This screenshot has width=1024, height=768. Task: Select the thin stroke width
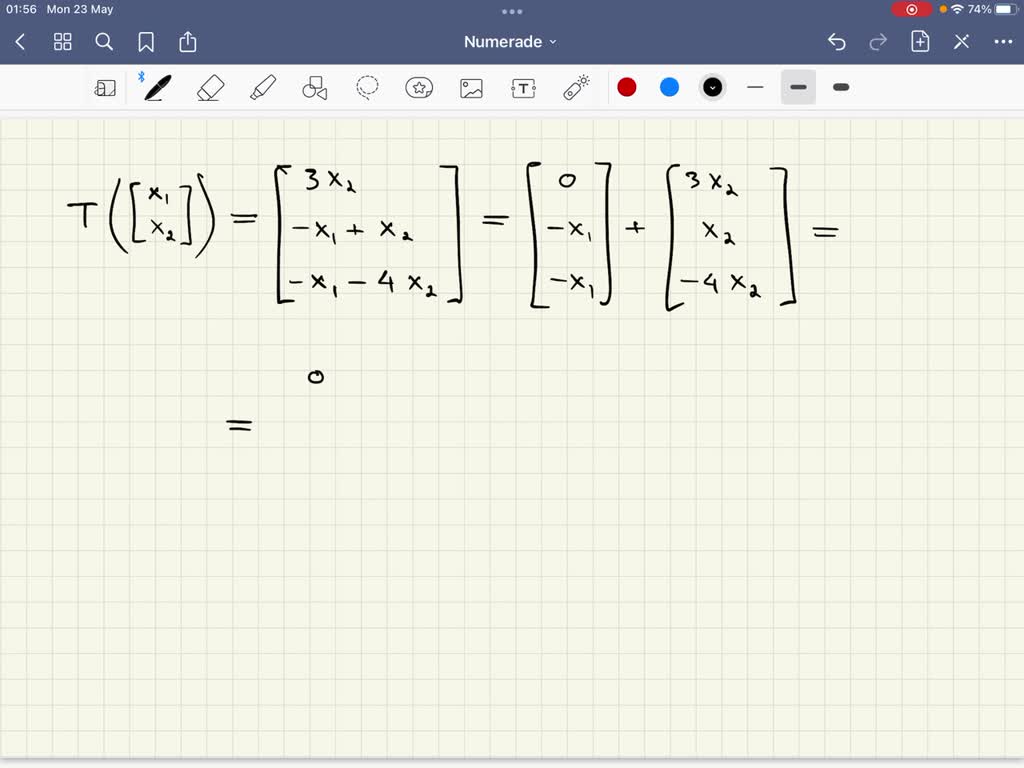pyautogui.click(x=755, y=87)
